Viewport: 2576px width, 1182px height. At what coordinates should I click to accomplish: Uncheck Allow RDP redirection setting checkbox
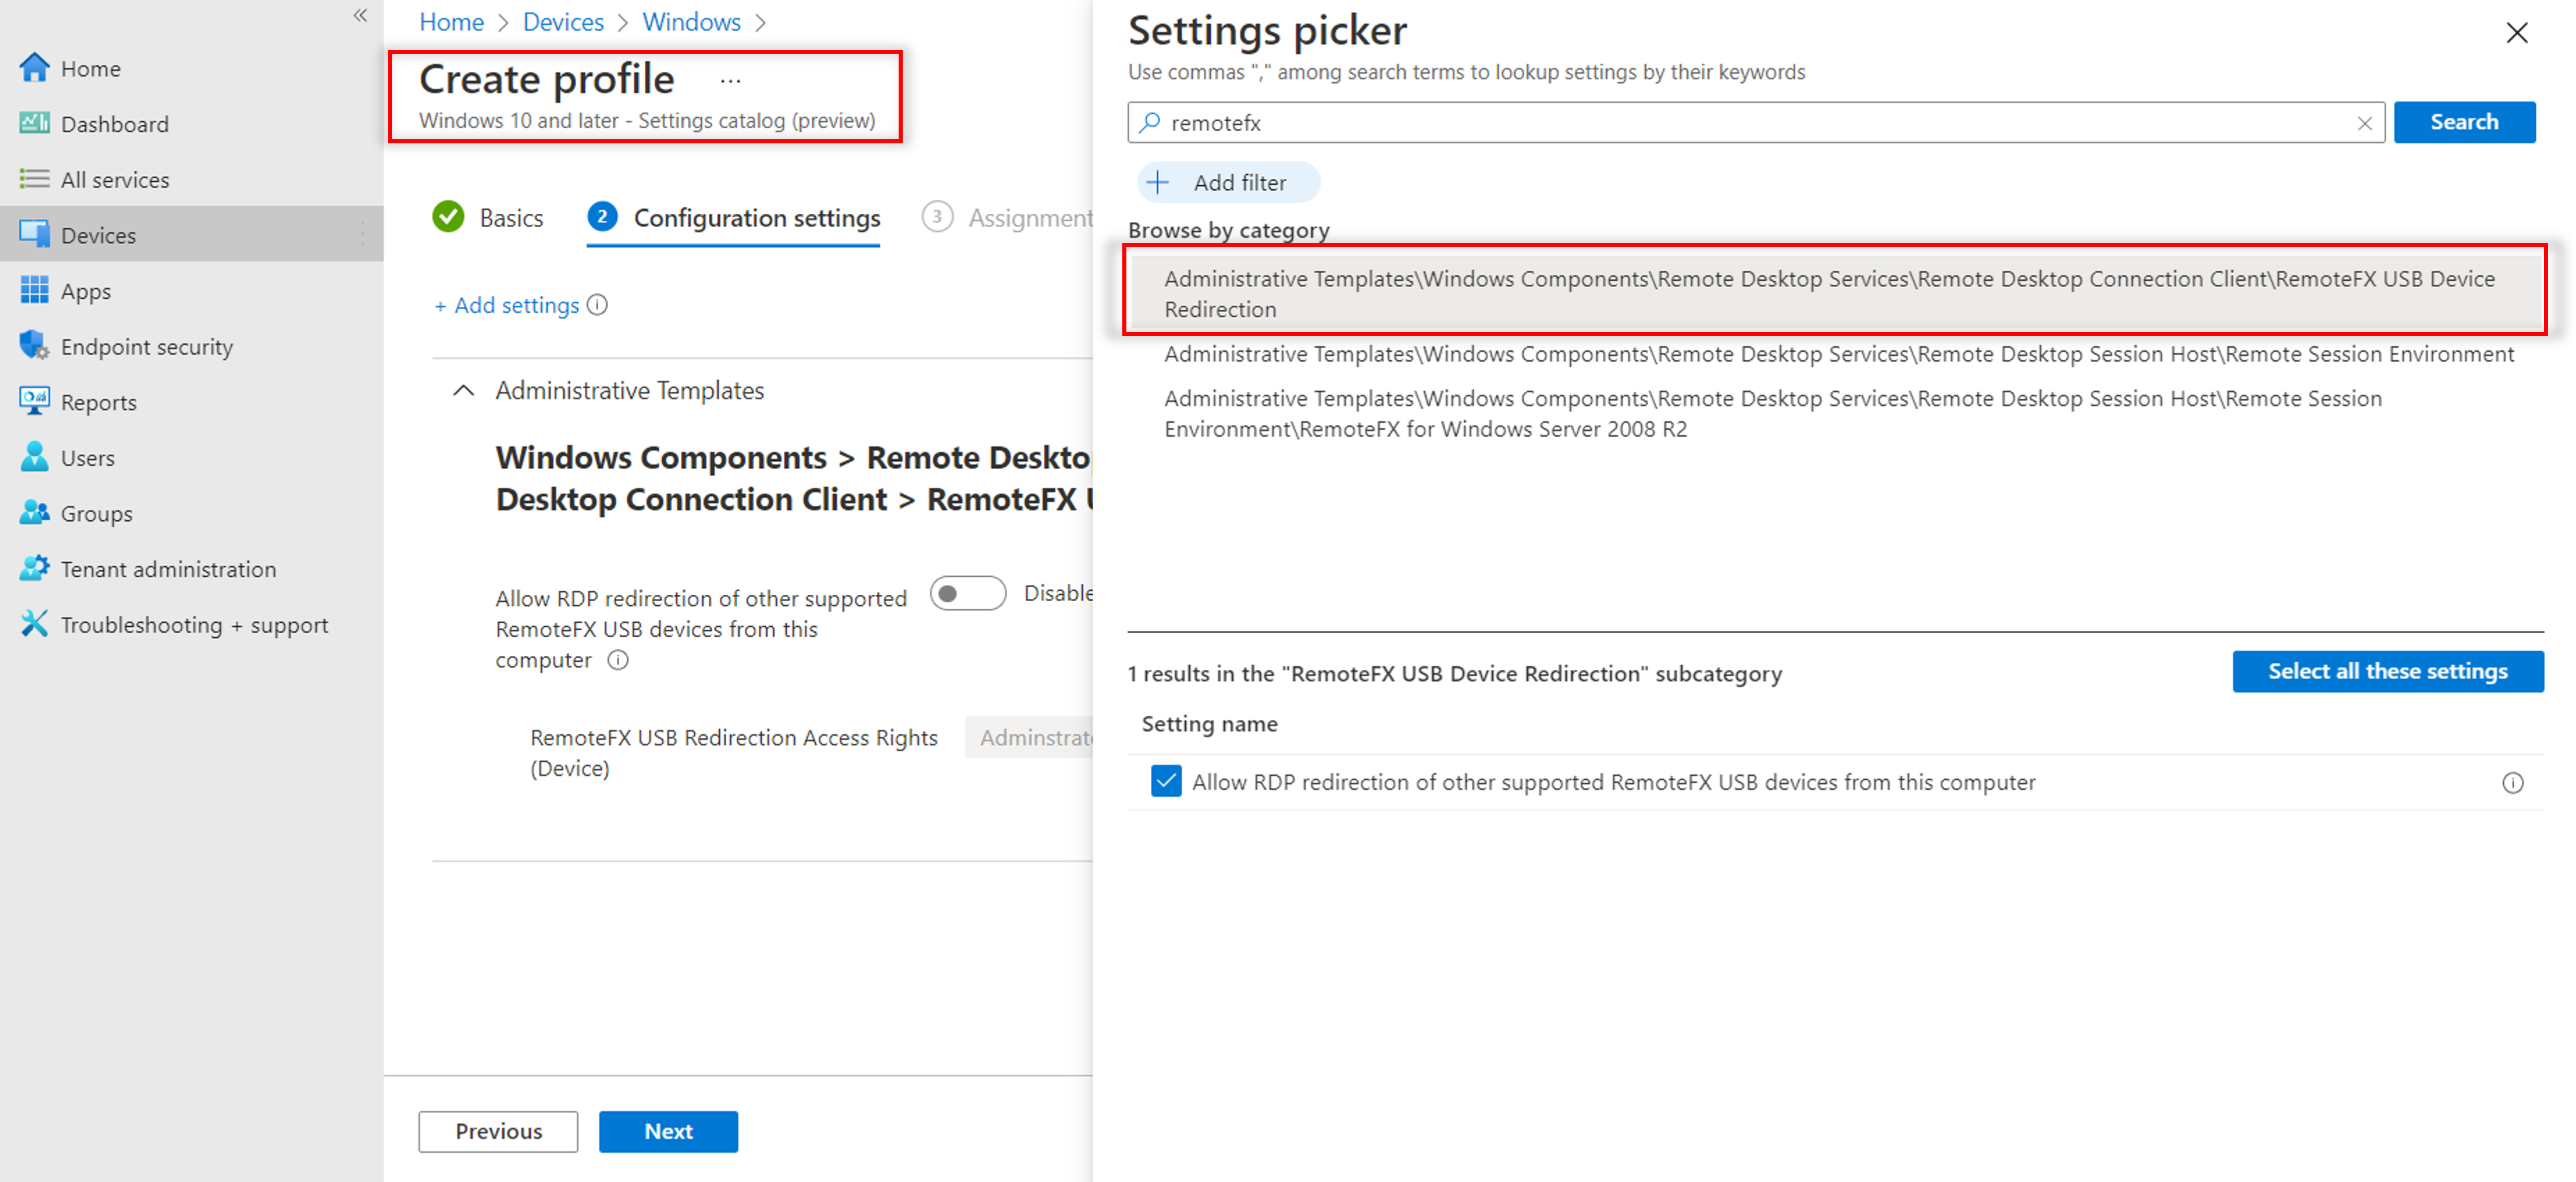(x=1166, y=781)
